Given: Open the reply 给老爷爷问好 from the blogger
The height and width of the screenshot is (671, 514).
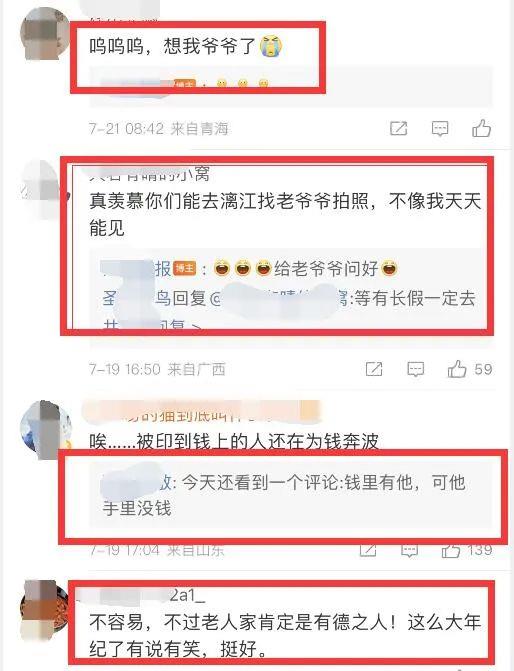Looking at the screenshot, I should (x=250, y=269).
